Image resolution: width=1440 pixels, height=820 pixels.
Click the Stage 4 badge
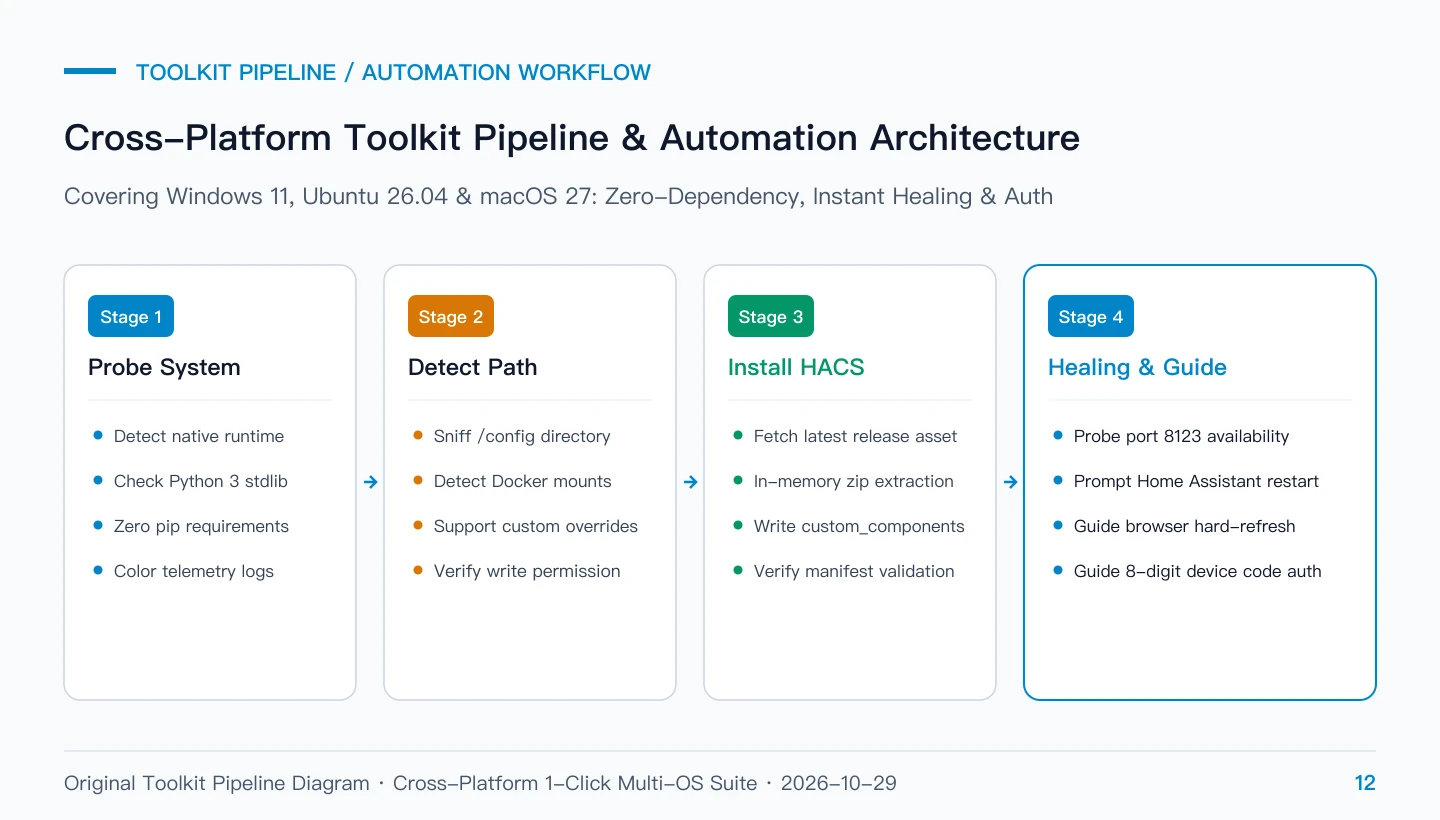coord(1091,317)
